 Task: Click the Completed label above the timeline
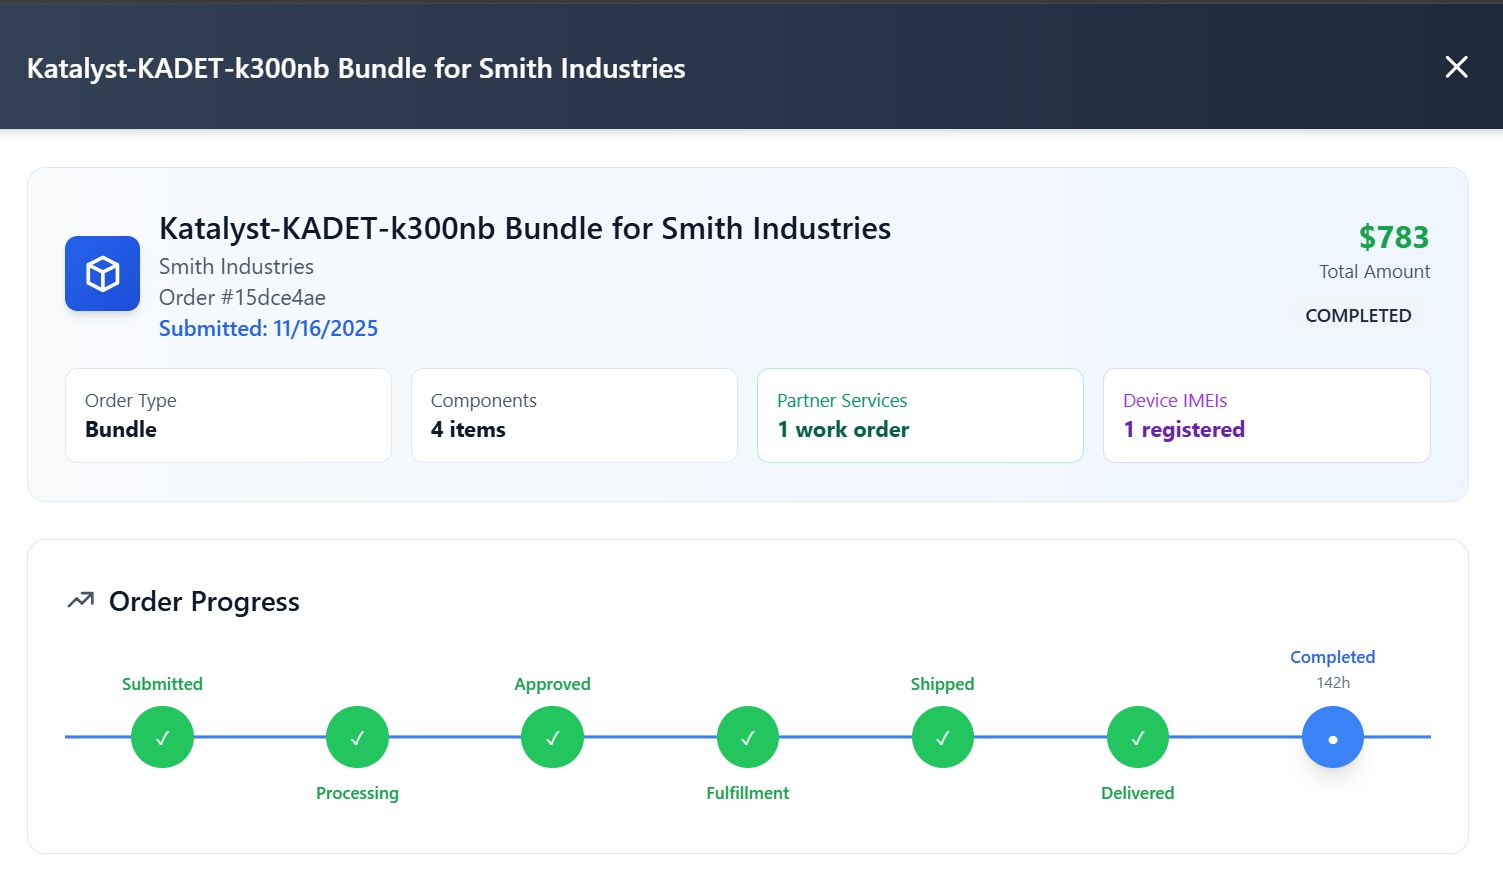coord(1332,657)
